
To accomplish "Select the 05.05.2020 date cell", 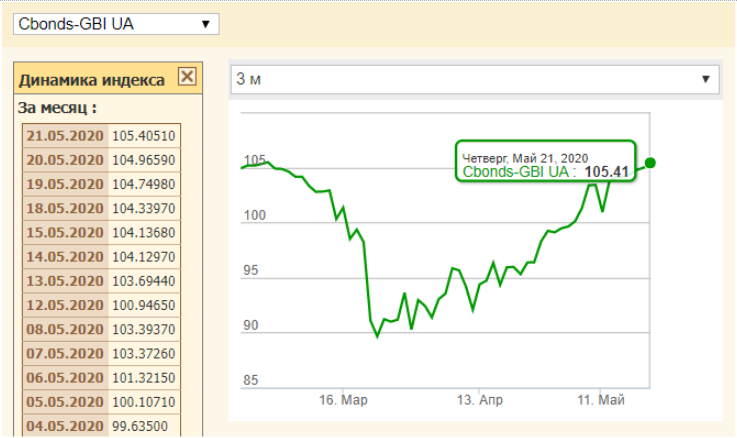I will 65,402.
